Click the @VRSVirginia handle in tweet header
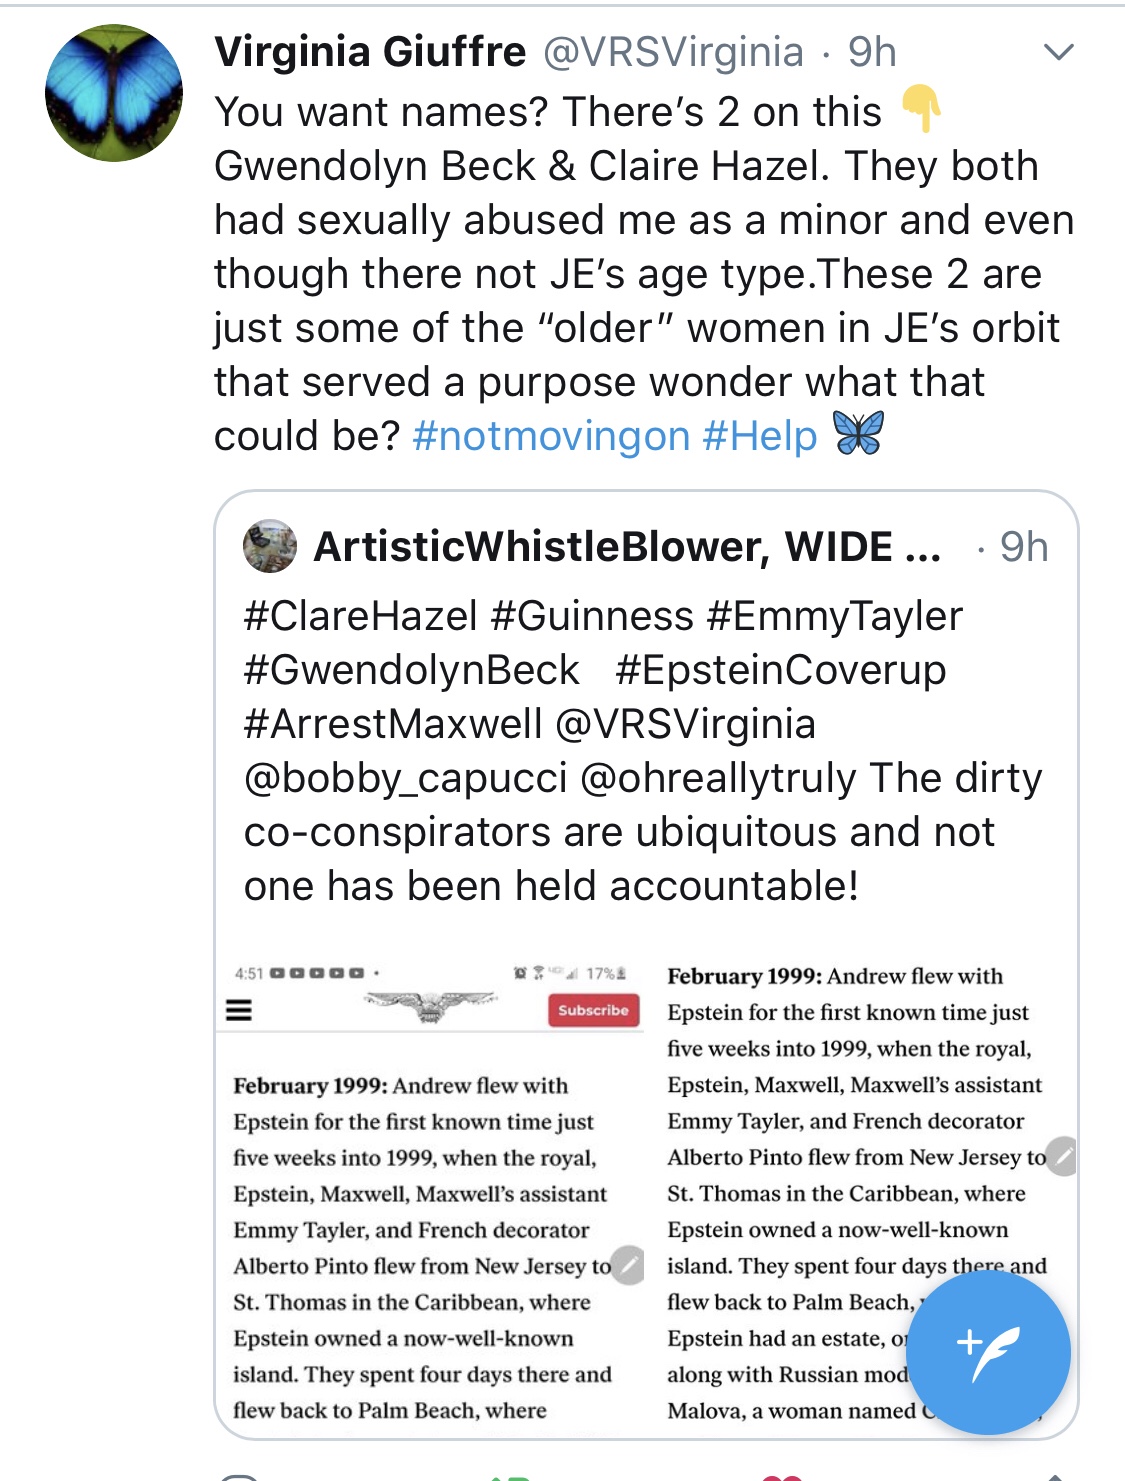1125x1481 pixels. click(673, 52)
